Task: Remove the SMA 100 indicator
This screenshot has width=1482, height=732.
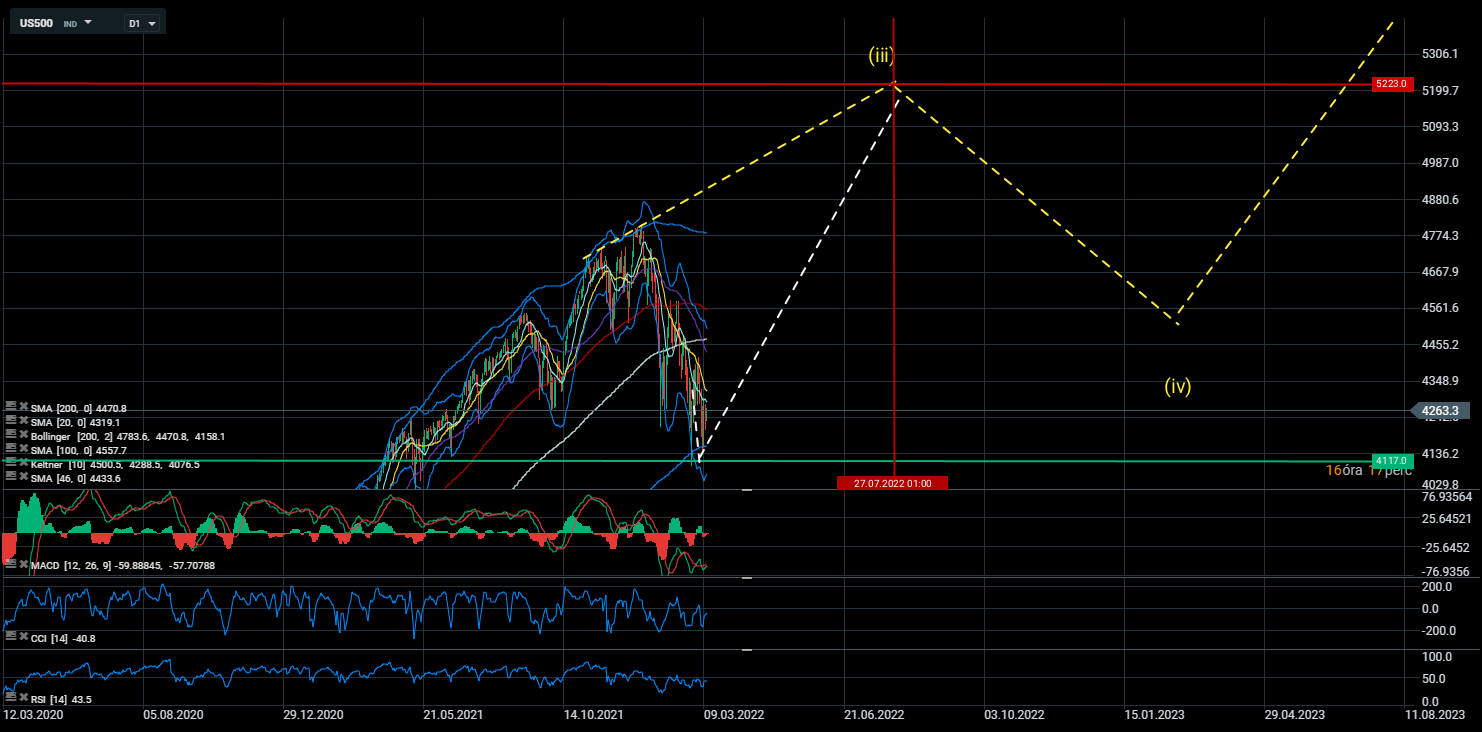Action: coord(23,450)
